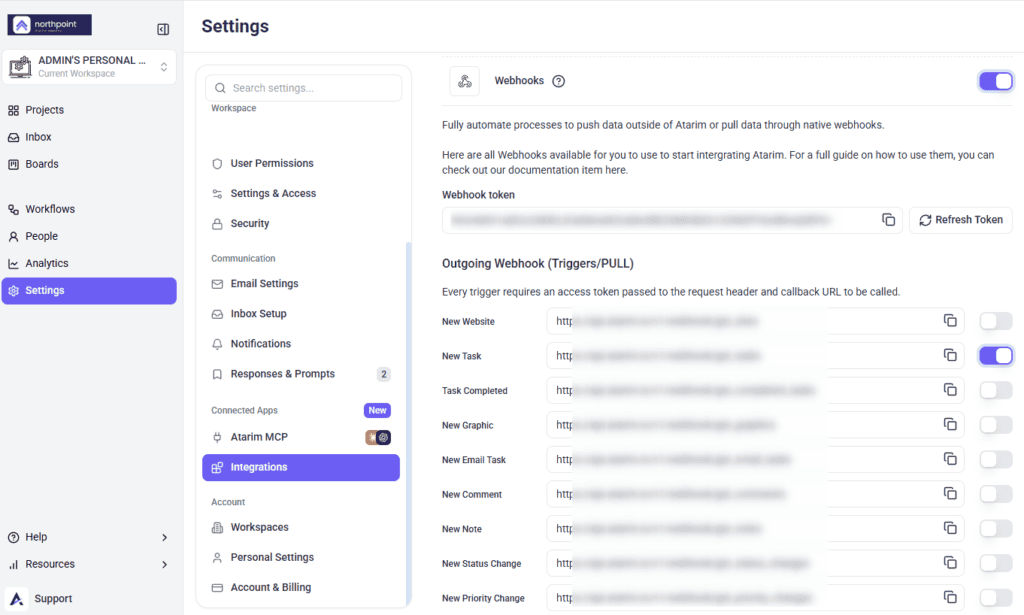Click the "Outgoing Webhook (Triggers/PULL)" heading

537,264
